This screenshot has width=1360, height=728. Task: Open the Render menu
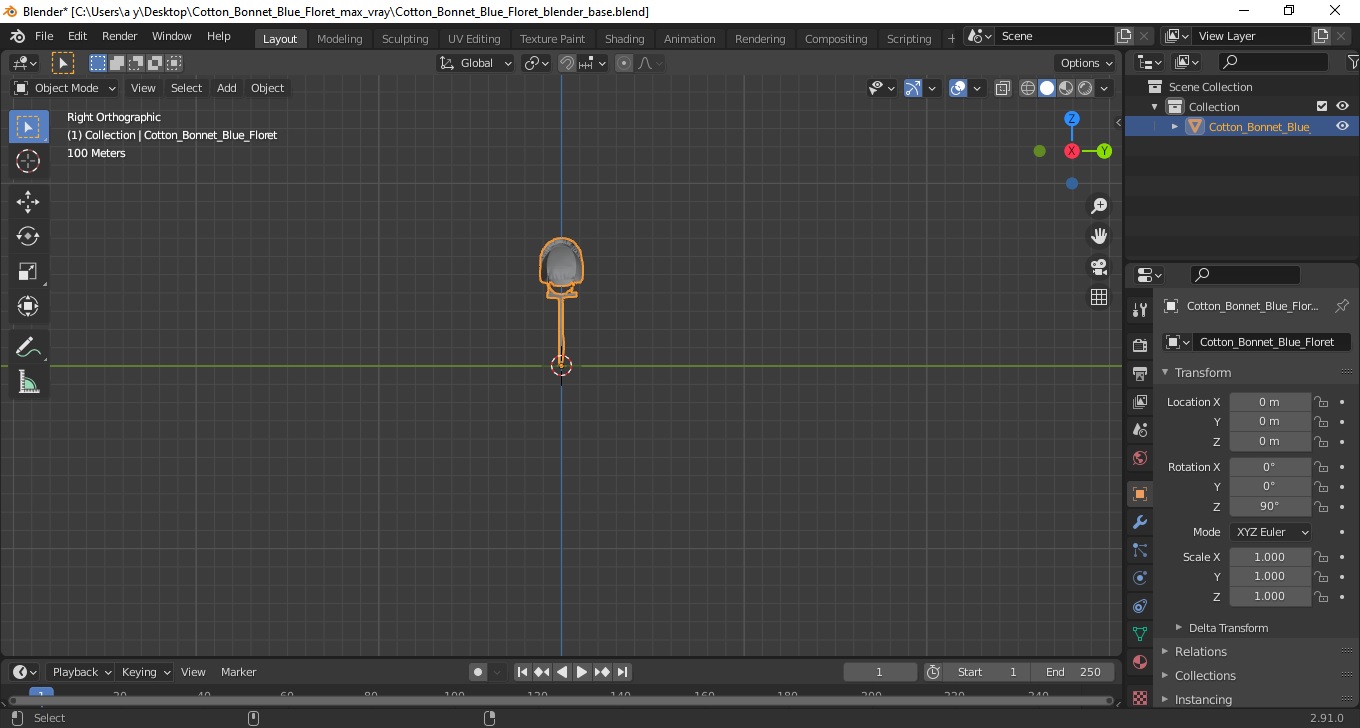click(119, 36)
